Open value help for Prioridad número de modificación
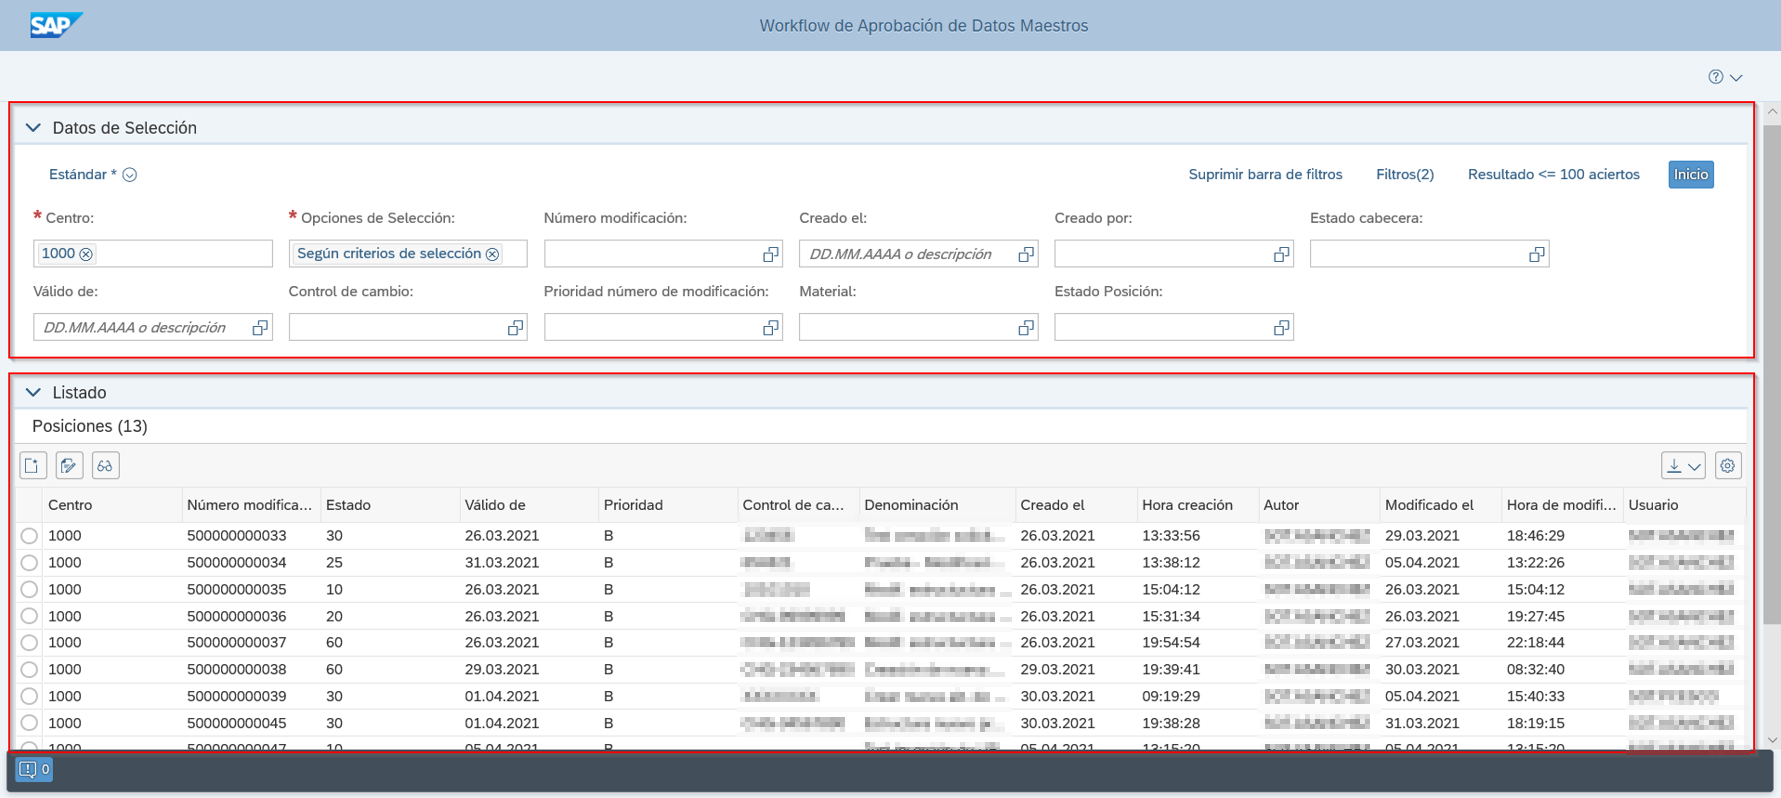The image size is (1781, 798). point(770,328)
